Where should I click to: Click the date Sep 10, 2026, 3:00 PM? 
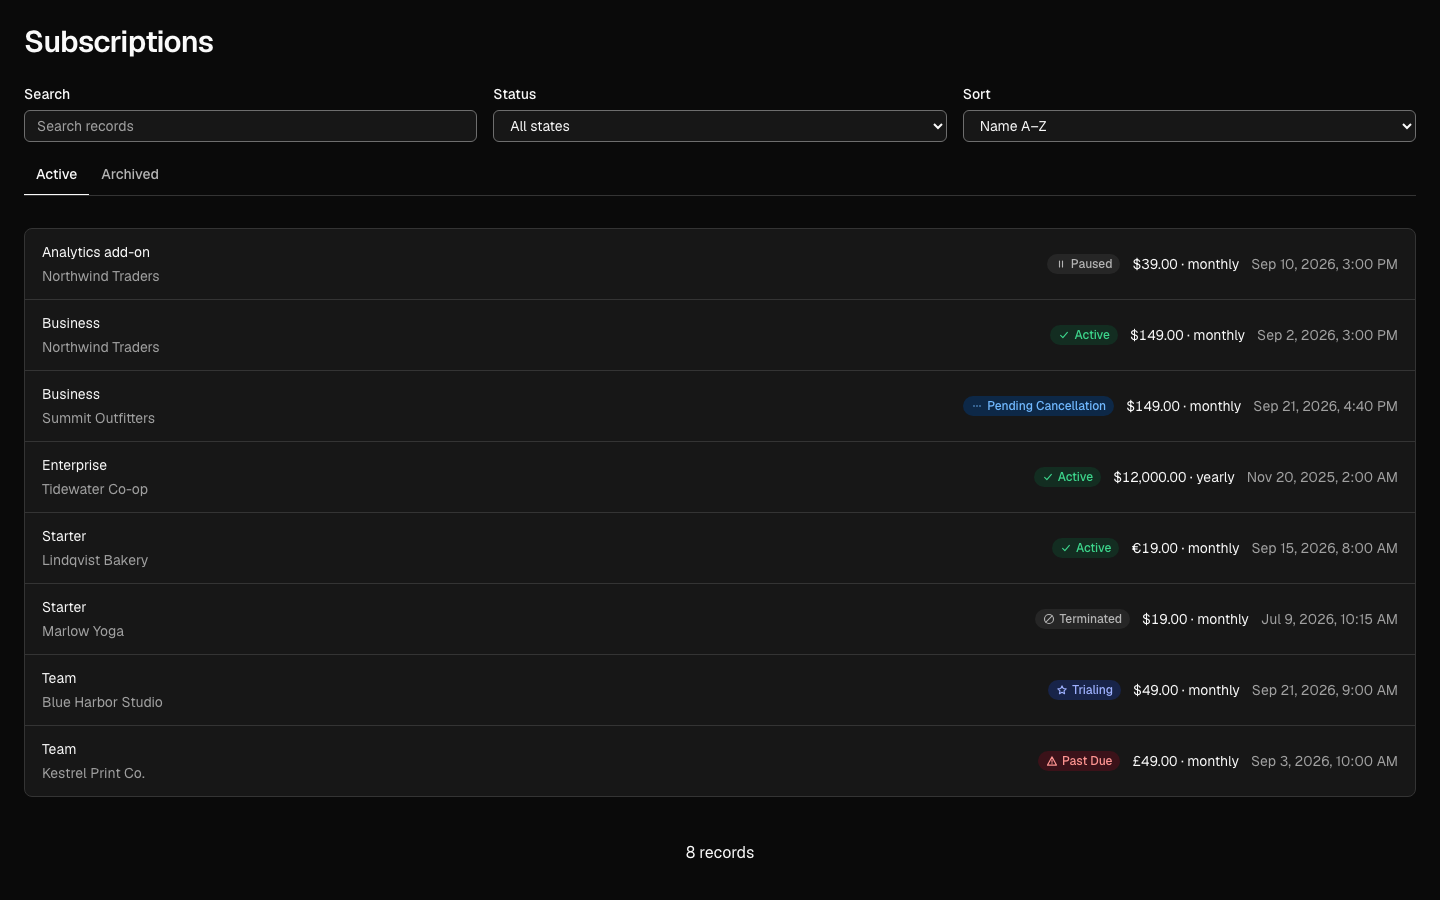pyautogui.click(x=1325, y=264)
